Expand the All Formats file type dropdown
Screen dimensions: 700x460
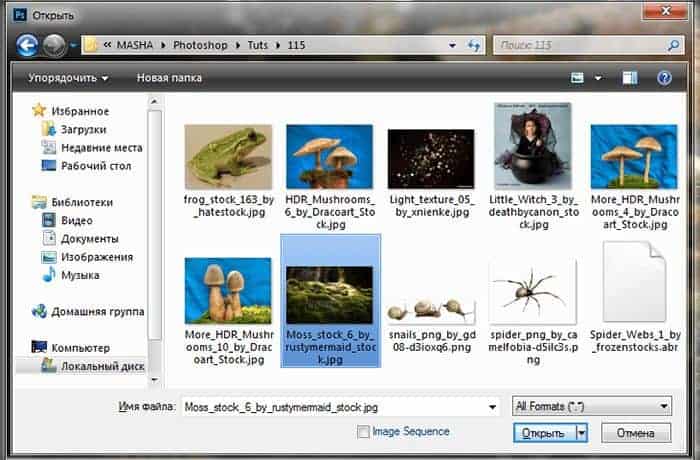[591, 406]
